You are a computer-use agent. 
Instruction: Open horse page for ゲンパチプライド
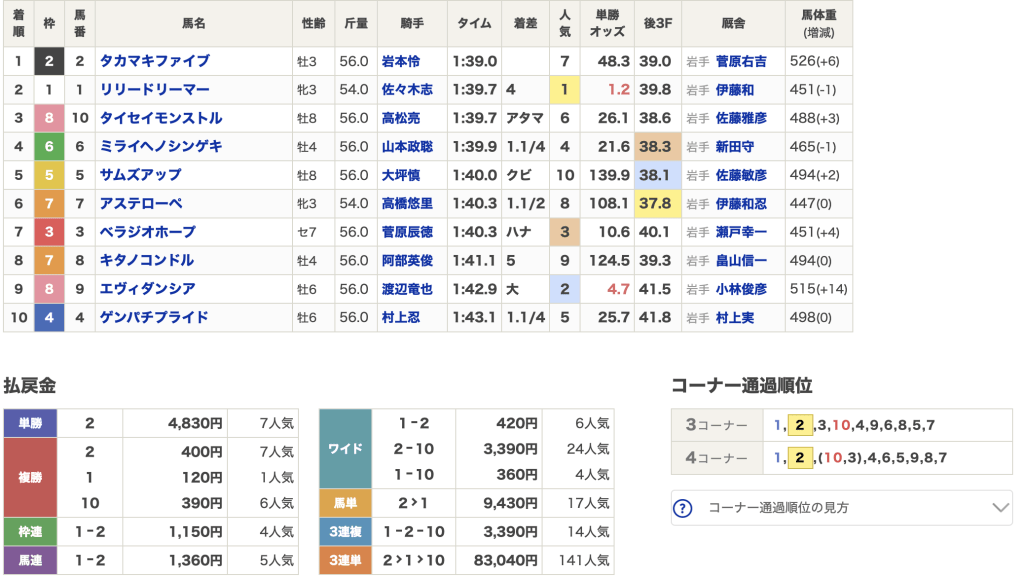point(154,317)
